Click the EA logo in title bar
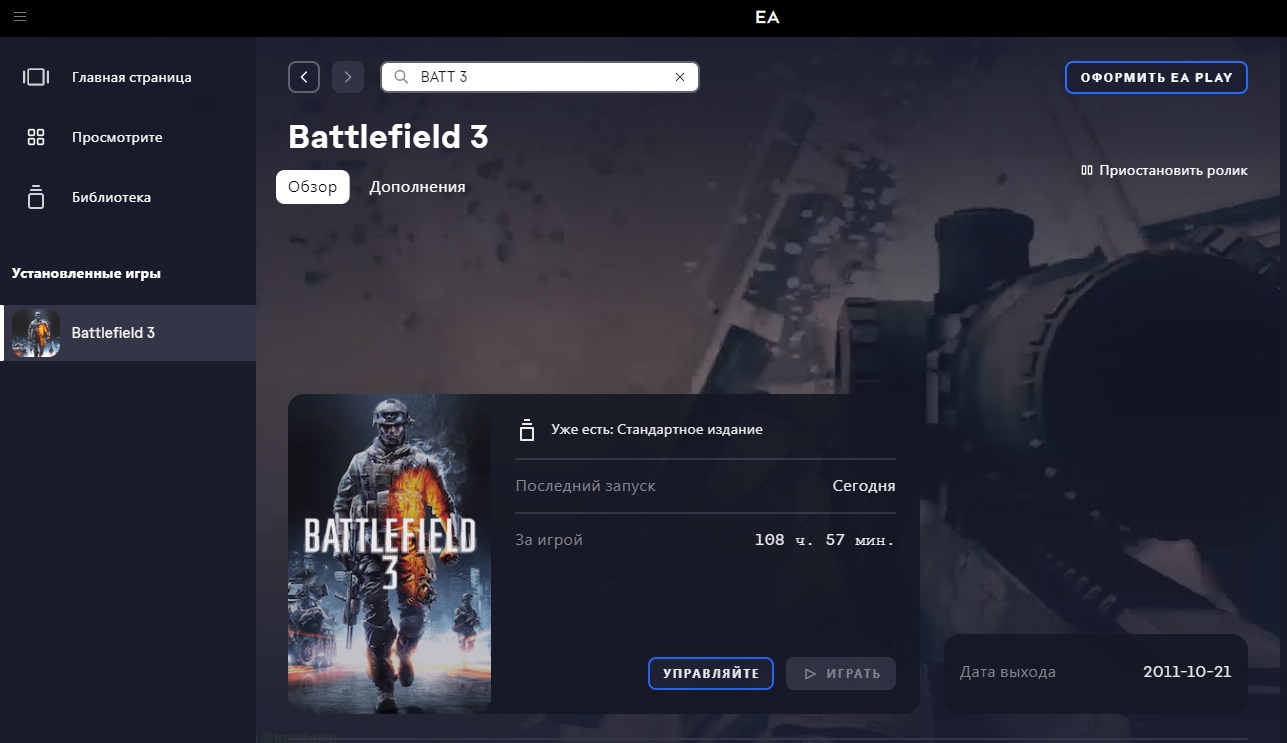This screenshot has width=1287, height=743. pos(767,17)
